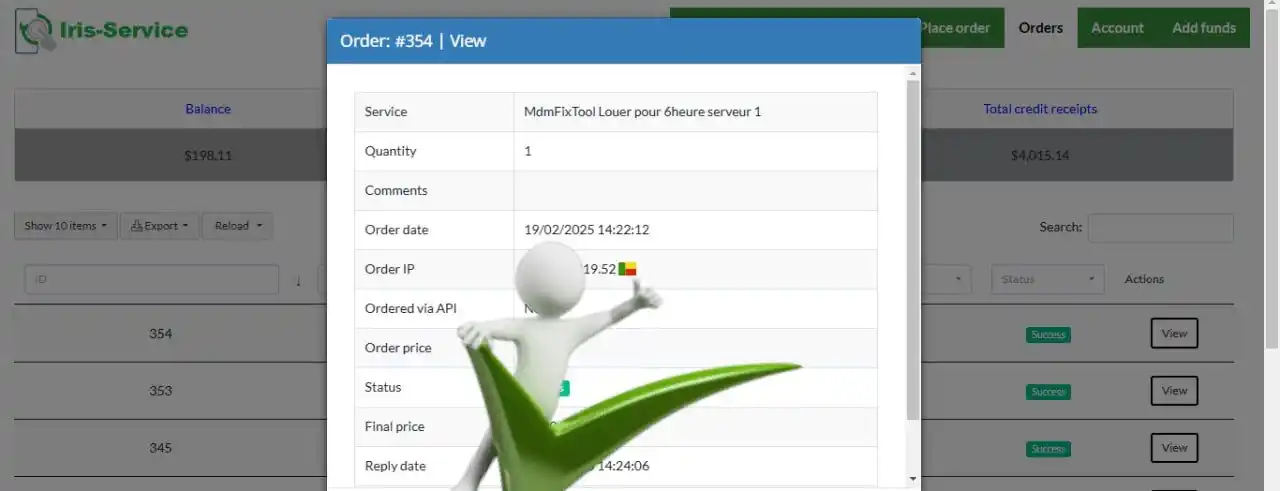Viewport: 1280px width, 491px height.
Task: Click Success badge for order 345
Action: pyautogui.click(x=1048, y=449)
